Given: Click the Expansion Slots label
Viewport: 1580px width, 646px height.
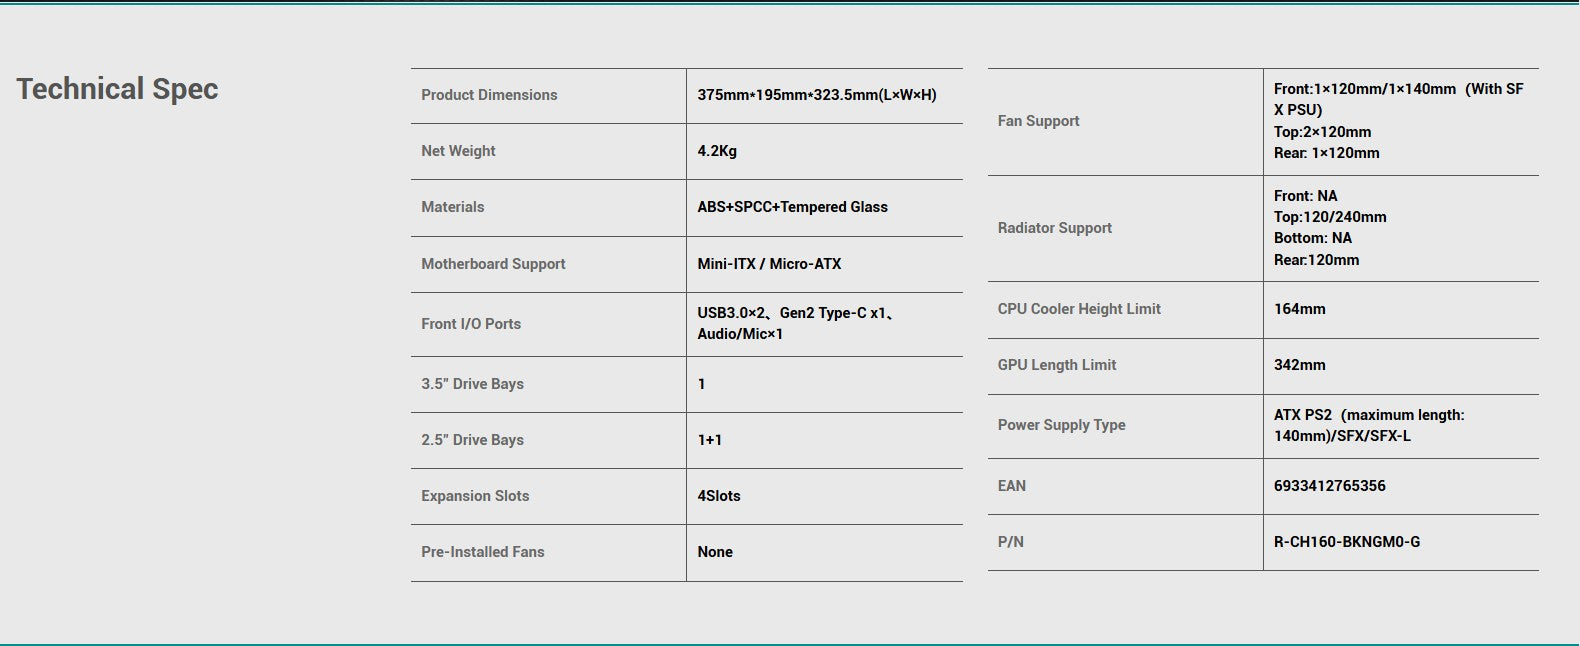Looking at the screenshot, I should 475,496.
